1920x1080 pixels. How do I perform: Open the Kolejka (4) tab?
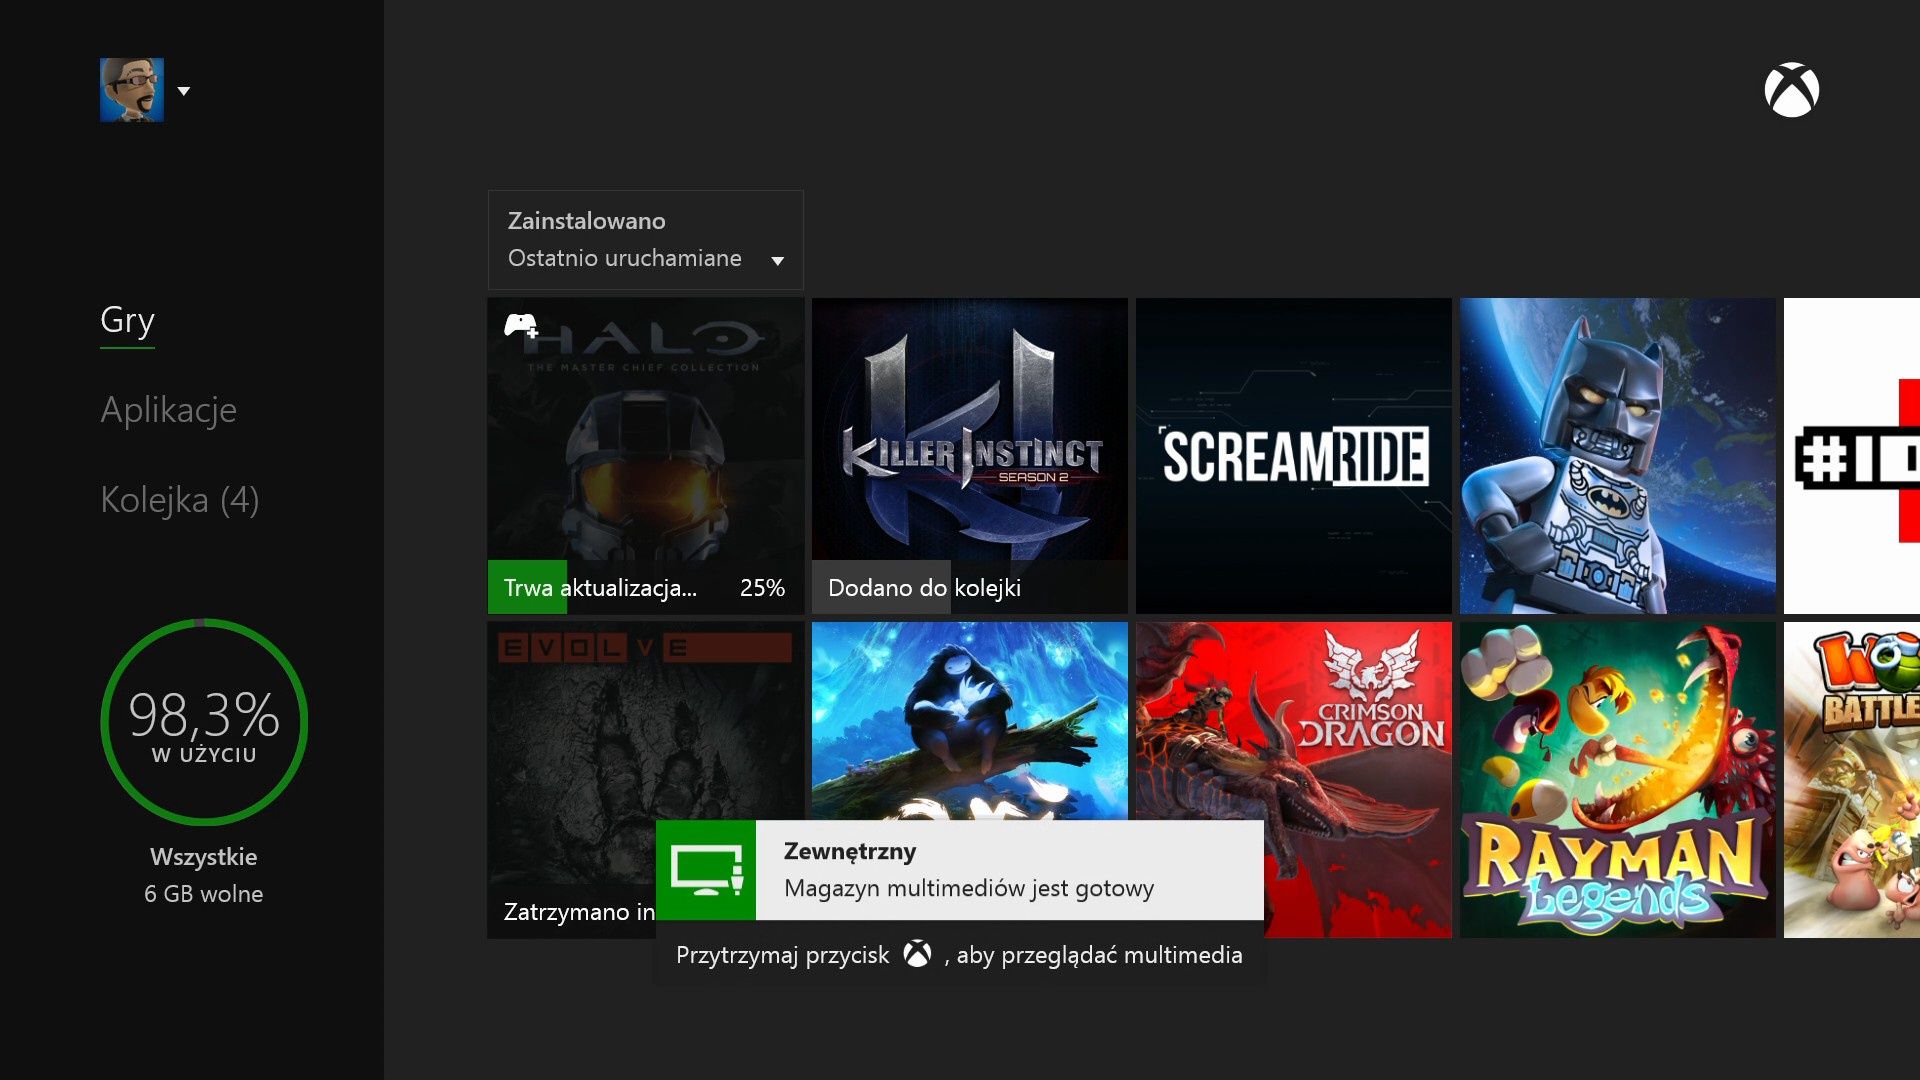point(180,500)
